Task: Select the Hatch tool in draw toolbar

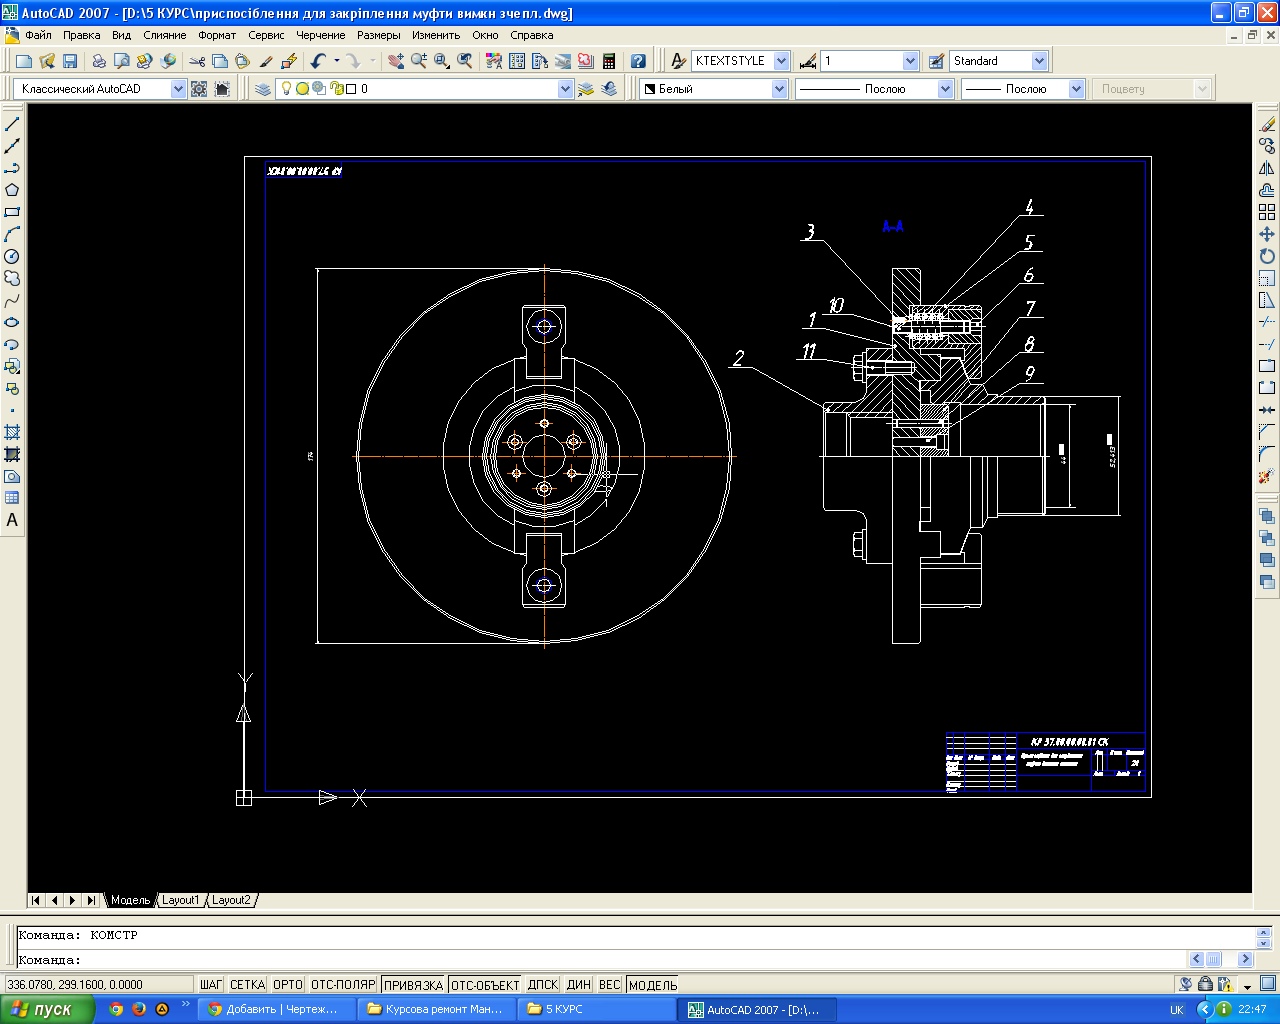Action: pyautogui.click(x=12, y=432)
